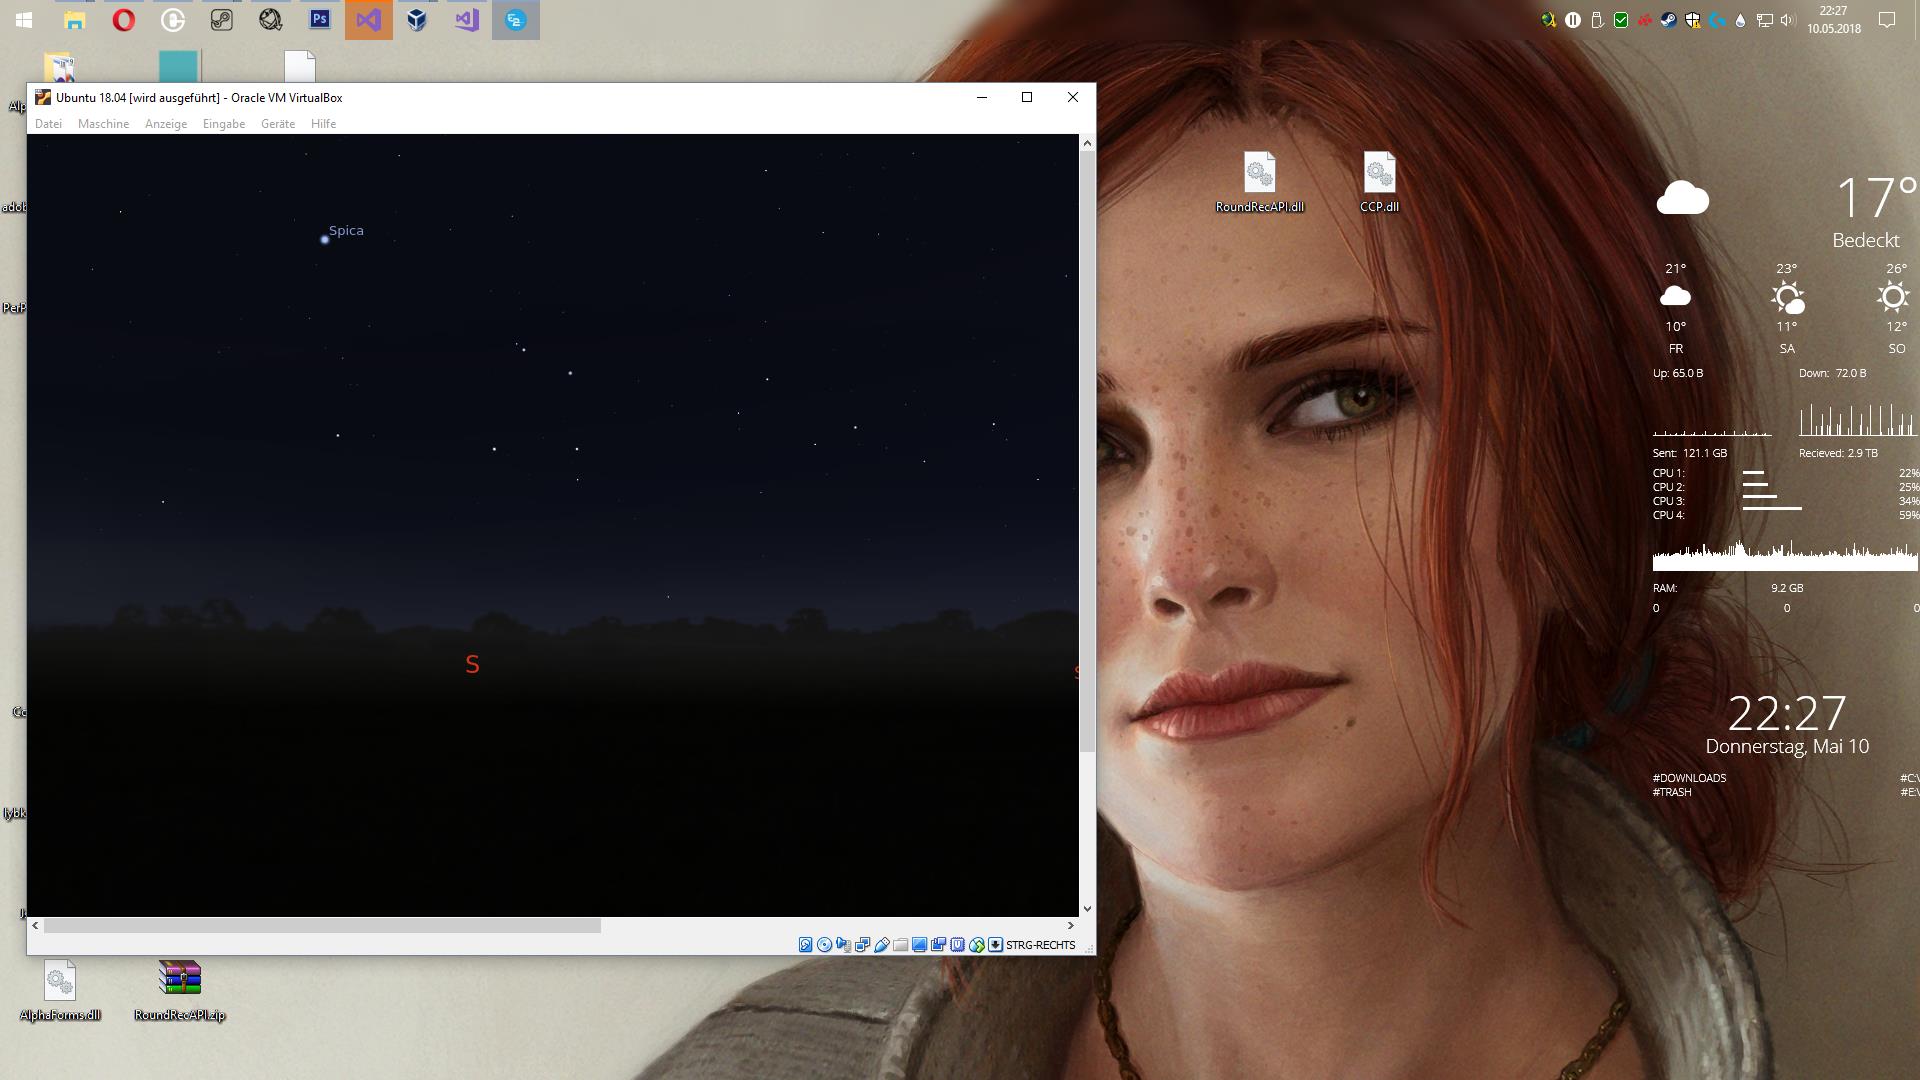The height and width of the screenshot is (1080, 1920).
Task: Open the Maschine menu
Action: pos(103,124)
